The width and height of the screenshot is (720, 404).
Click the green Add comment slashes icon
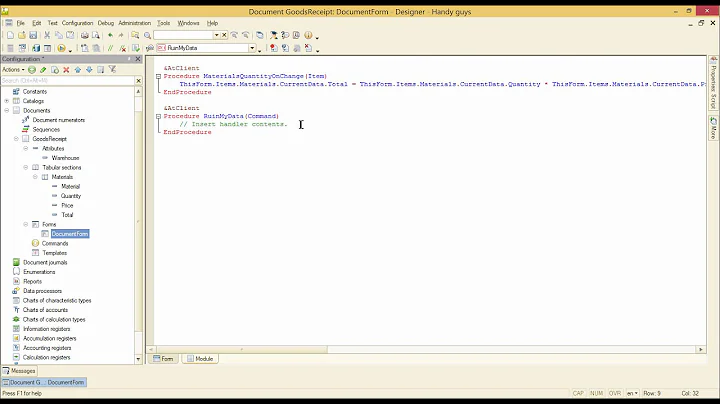click(110, 48)
